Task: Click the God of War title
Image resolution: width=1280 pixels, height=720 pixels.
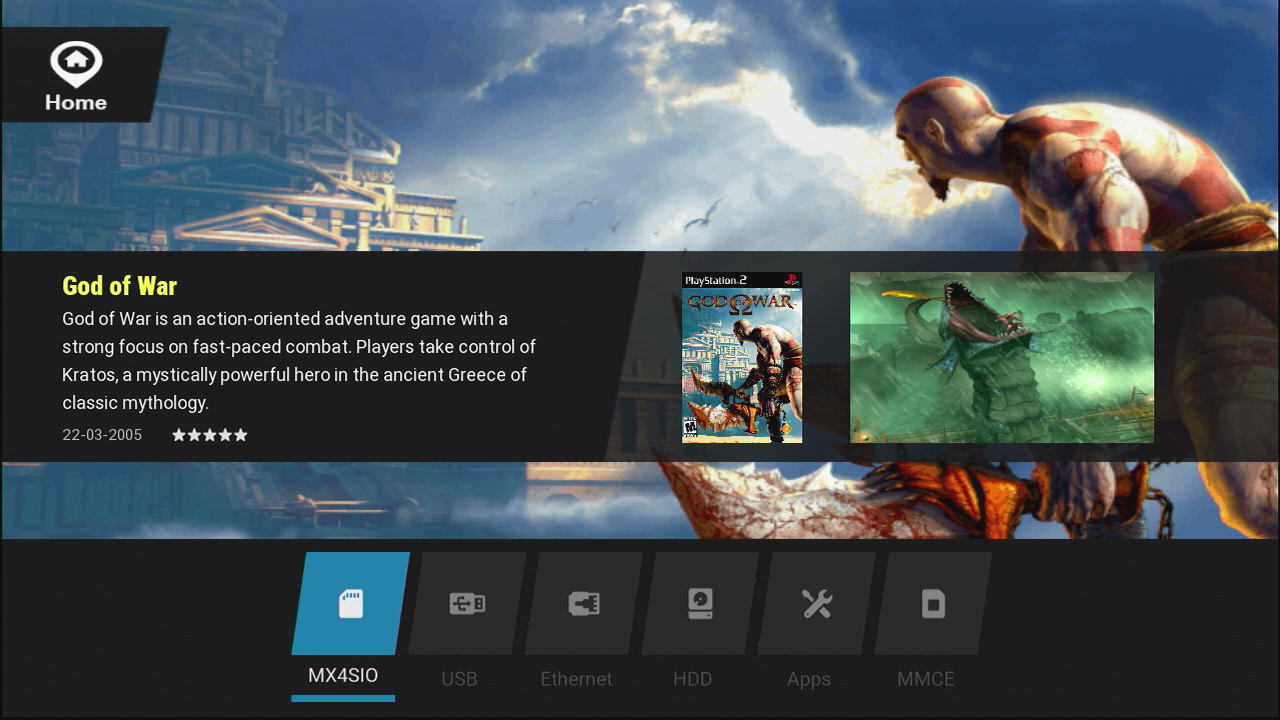Action: coord(119,286)
